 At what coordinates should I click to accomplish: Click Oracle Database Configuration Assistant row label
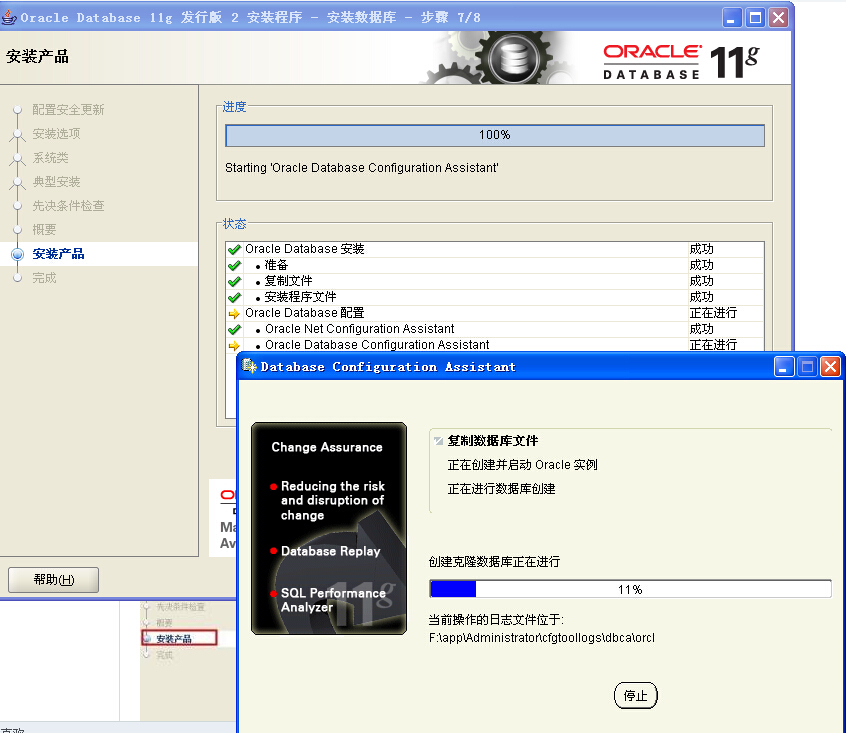pos(377,345)
